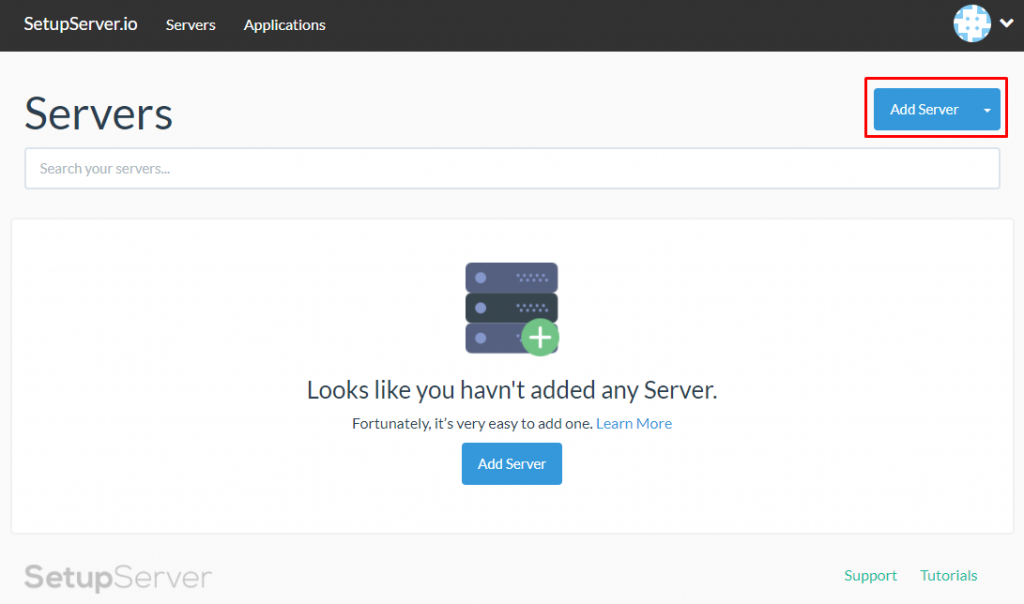This screenshot has width=1024, height=604.
Task: Expand the Add Server dropdown caret
Action: click(x=986, y=109)
